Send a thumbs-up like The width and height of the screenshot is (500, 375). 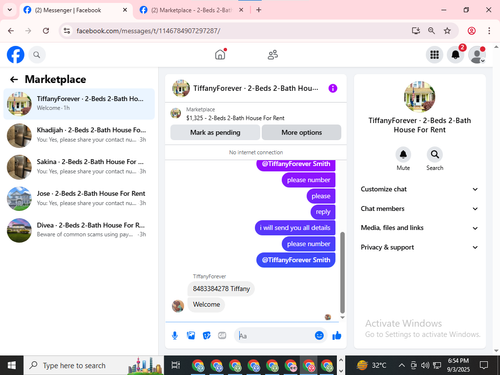[x=337, y=336]
